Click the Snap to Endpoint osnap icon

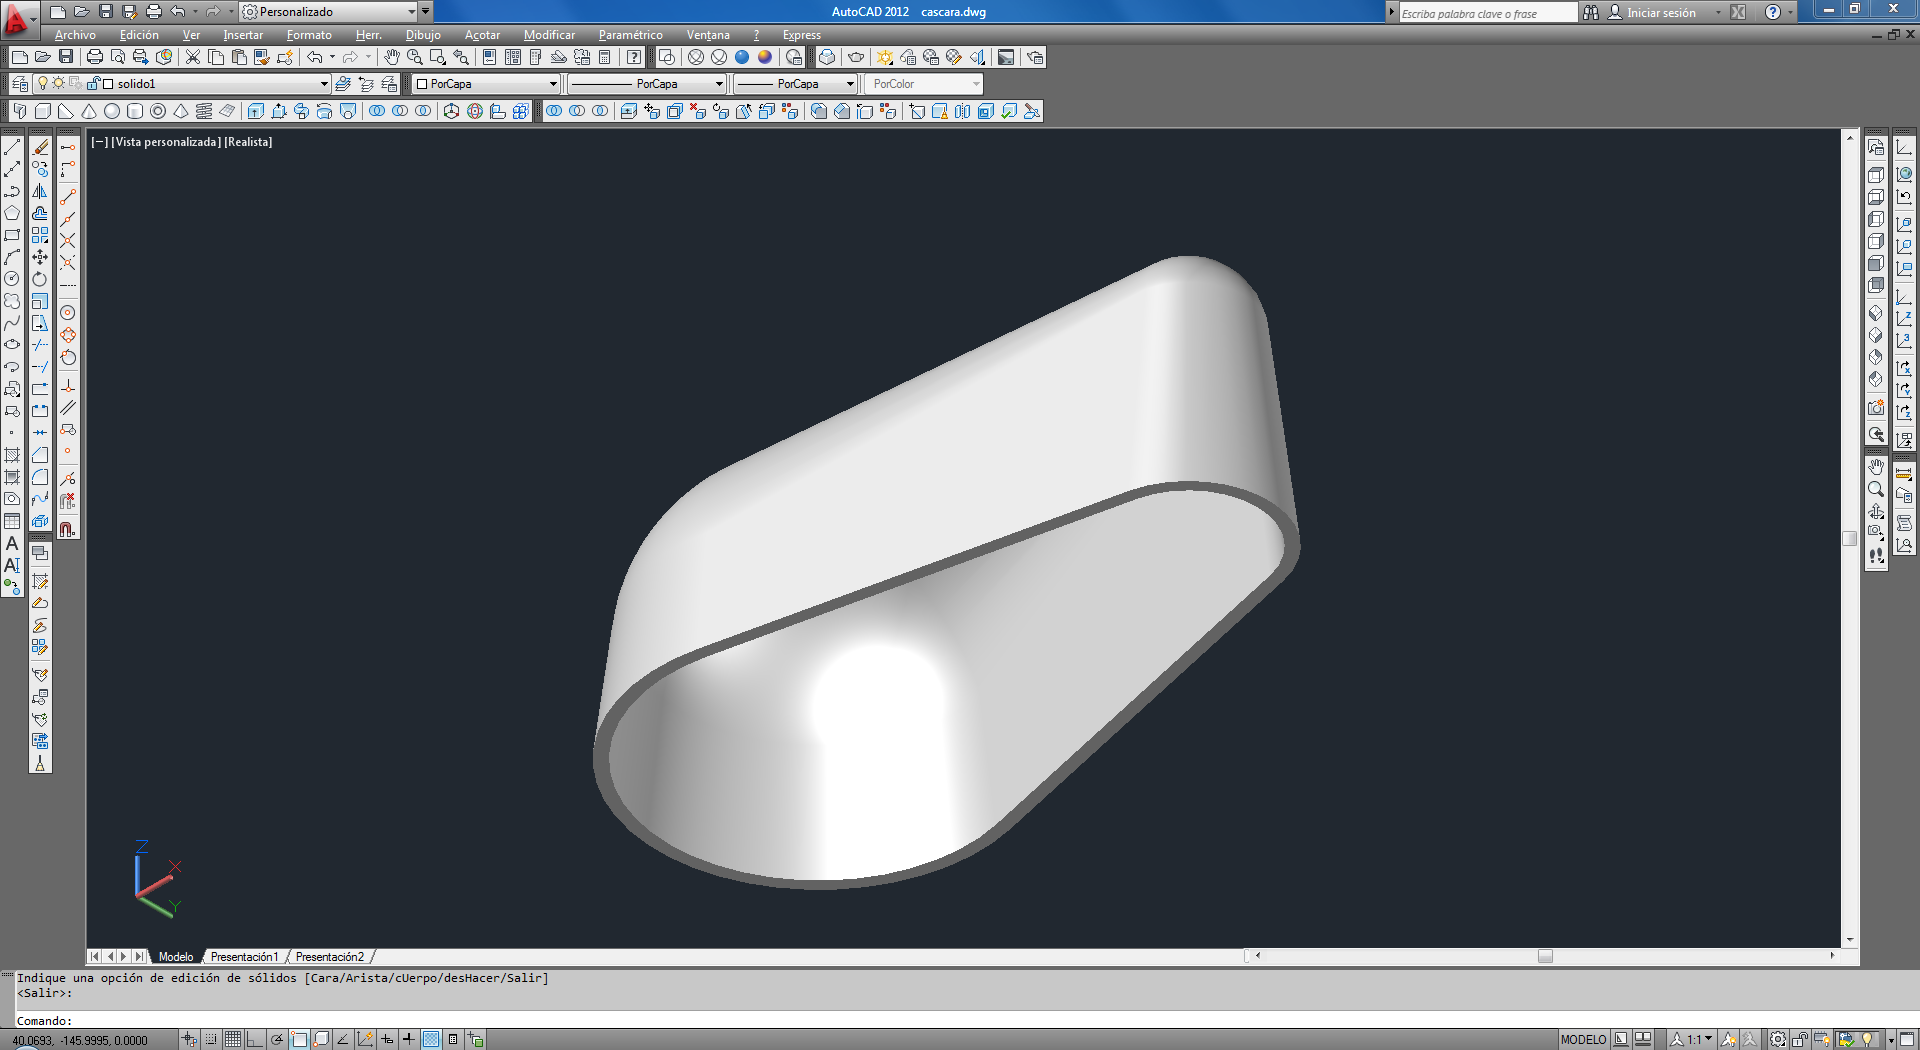click(68, 197)
